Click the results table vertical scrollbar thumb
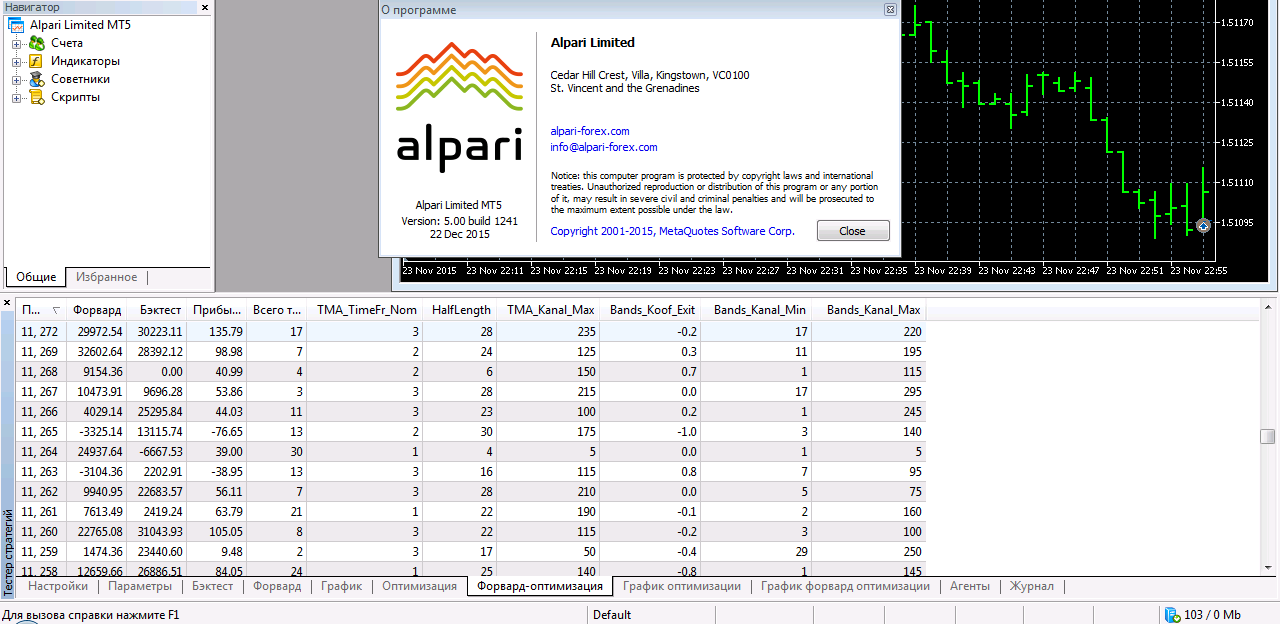 (1268, 436)
